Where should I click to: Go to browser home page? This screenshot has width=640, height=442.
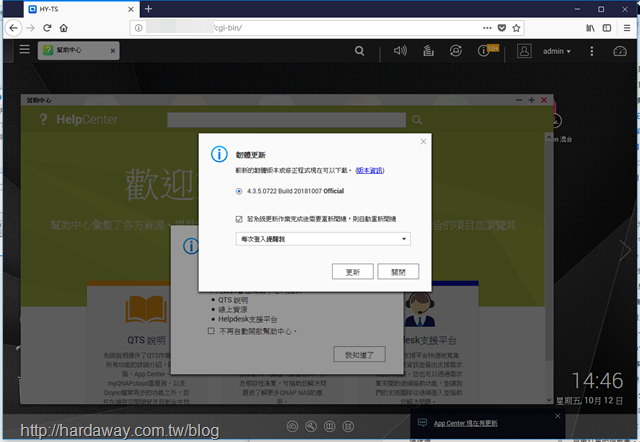coord(64,28)
